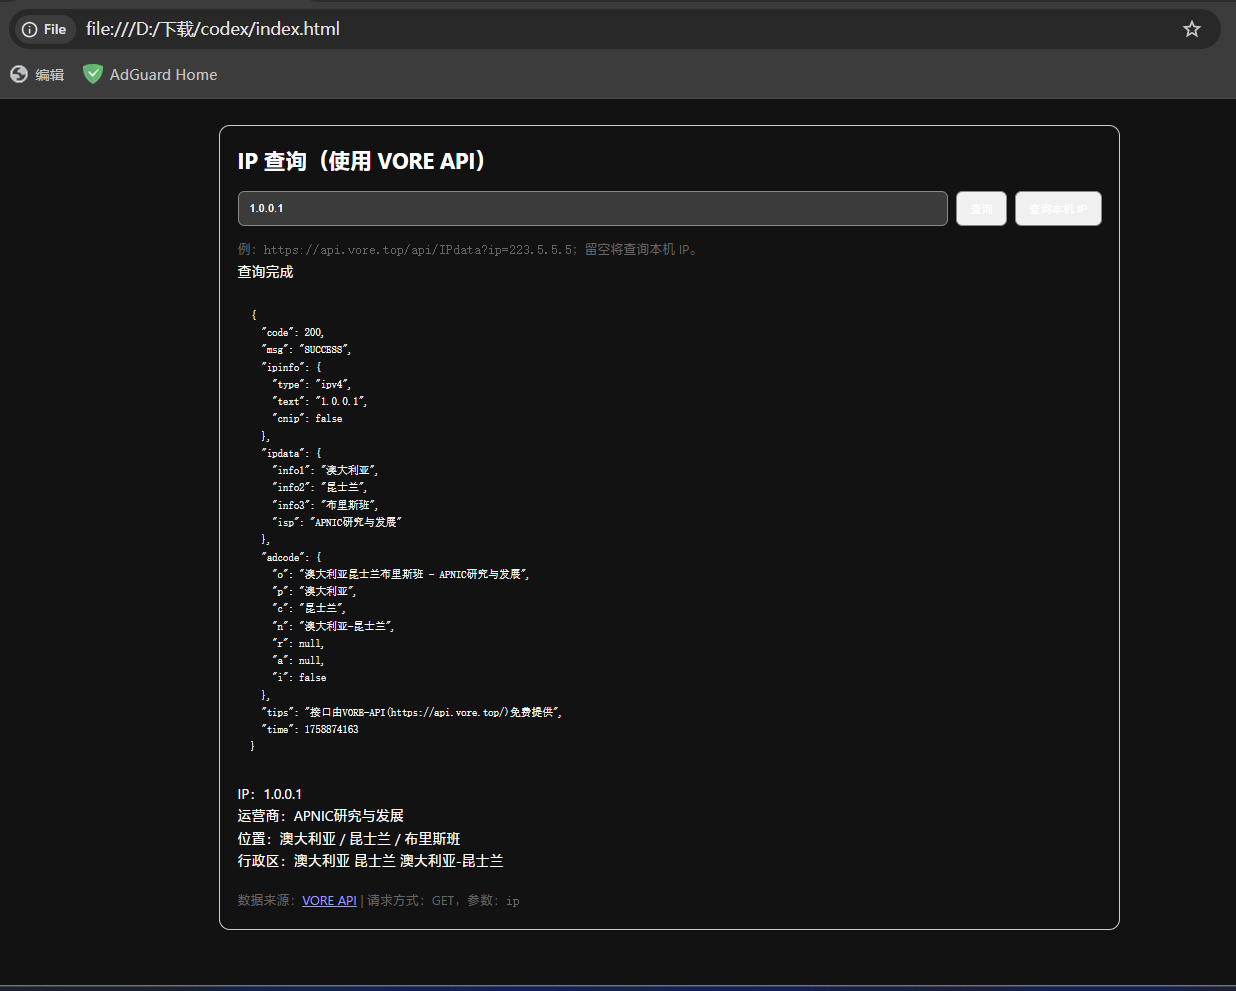Click the "info3": "布里斯班" line
This screenshot has width=1236, height=991.
(325, 505)
